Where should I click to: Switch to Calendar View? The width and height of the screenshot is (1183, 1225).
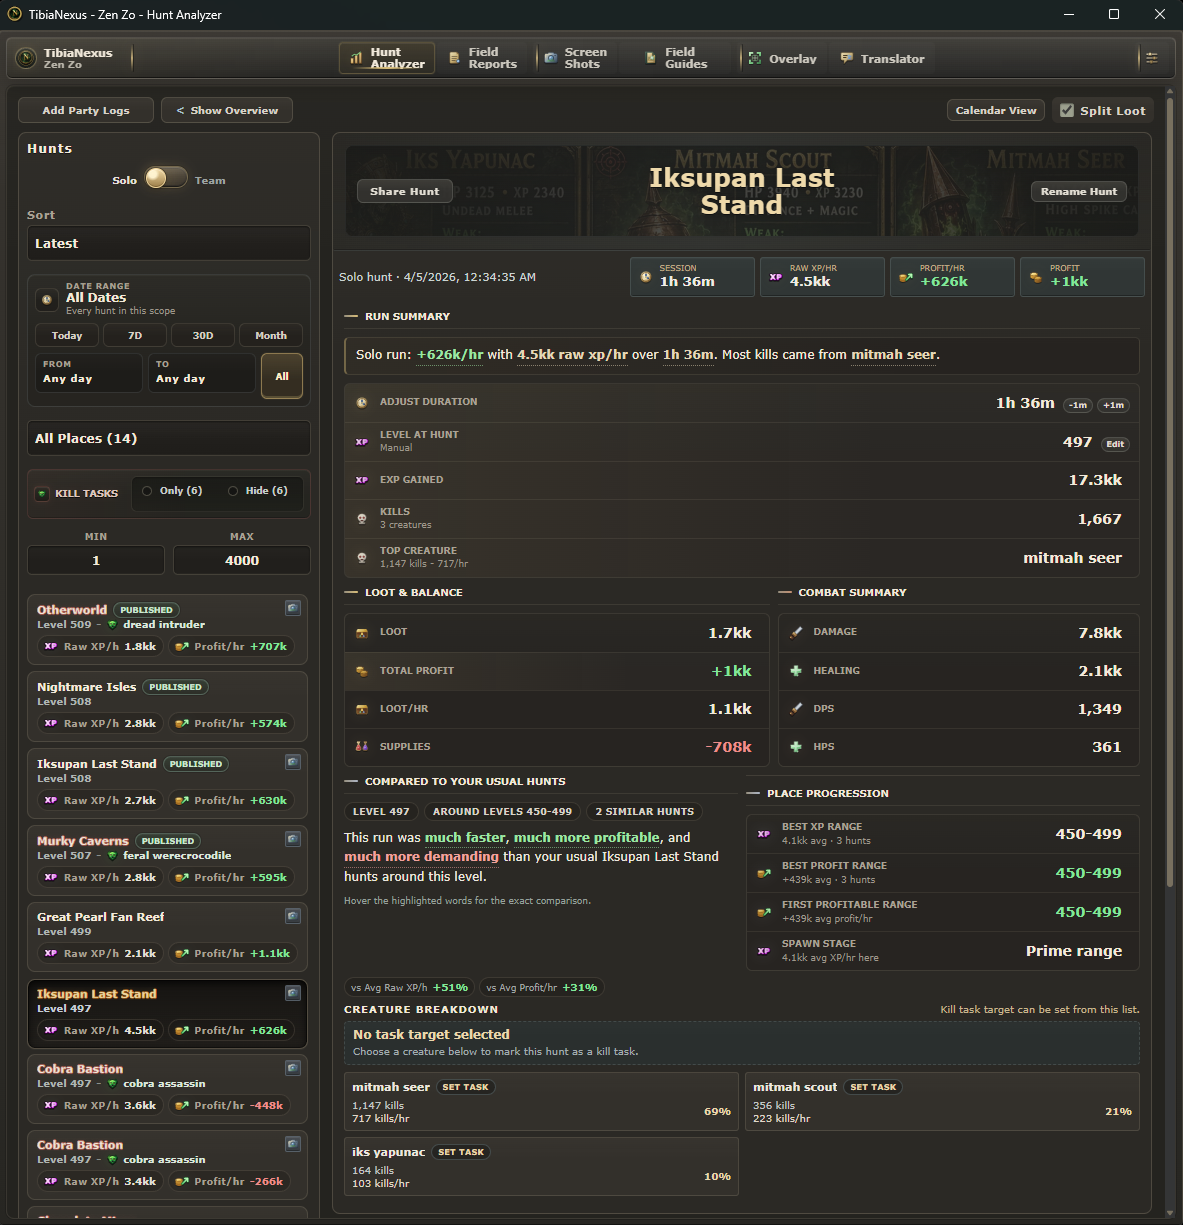pos(996,110)
